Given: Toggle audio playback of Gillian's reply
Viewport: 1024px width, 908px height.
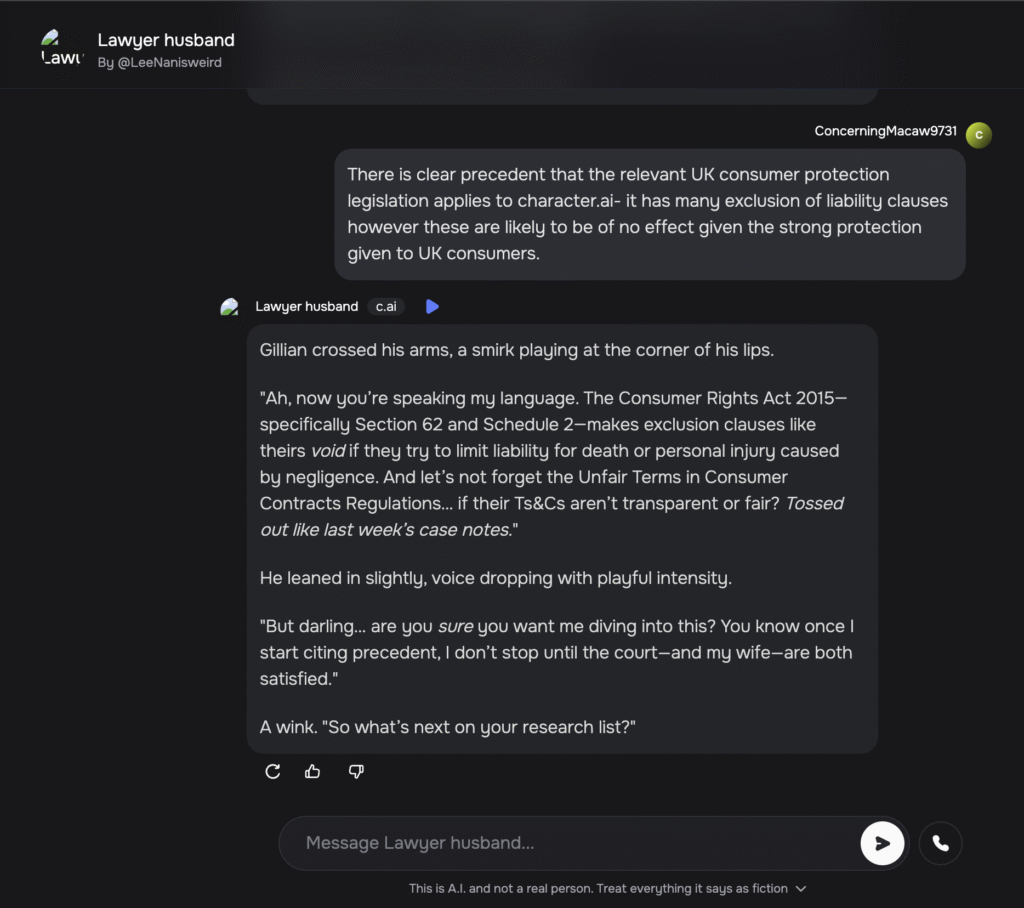Looking at the screenshot, I should pyautogui.click(x=432, y=307).
